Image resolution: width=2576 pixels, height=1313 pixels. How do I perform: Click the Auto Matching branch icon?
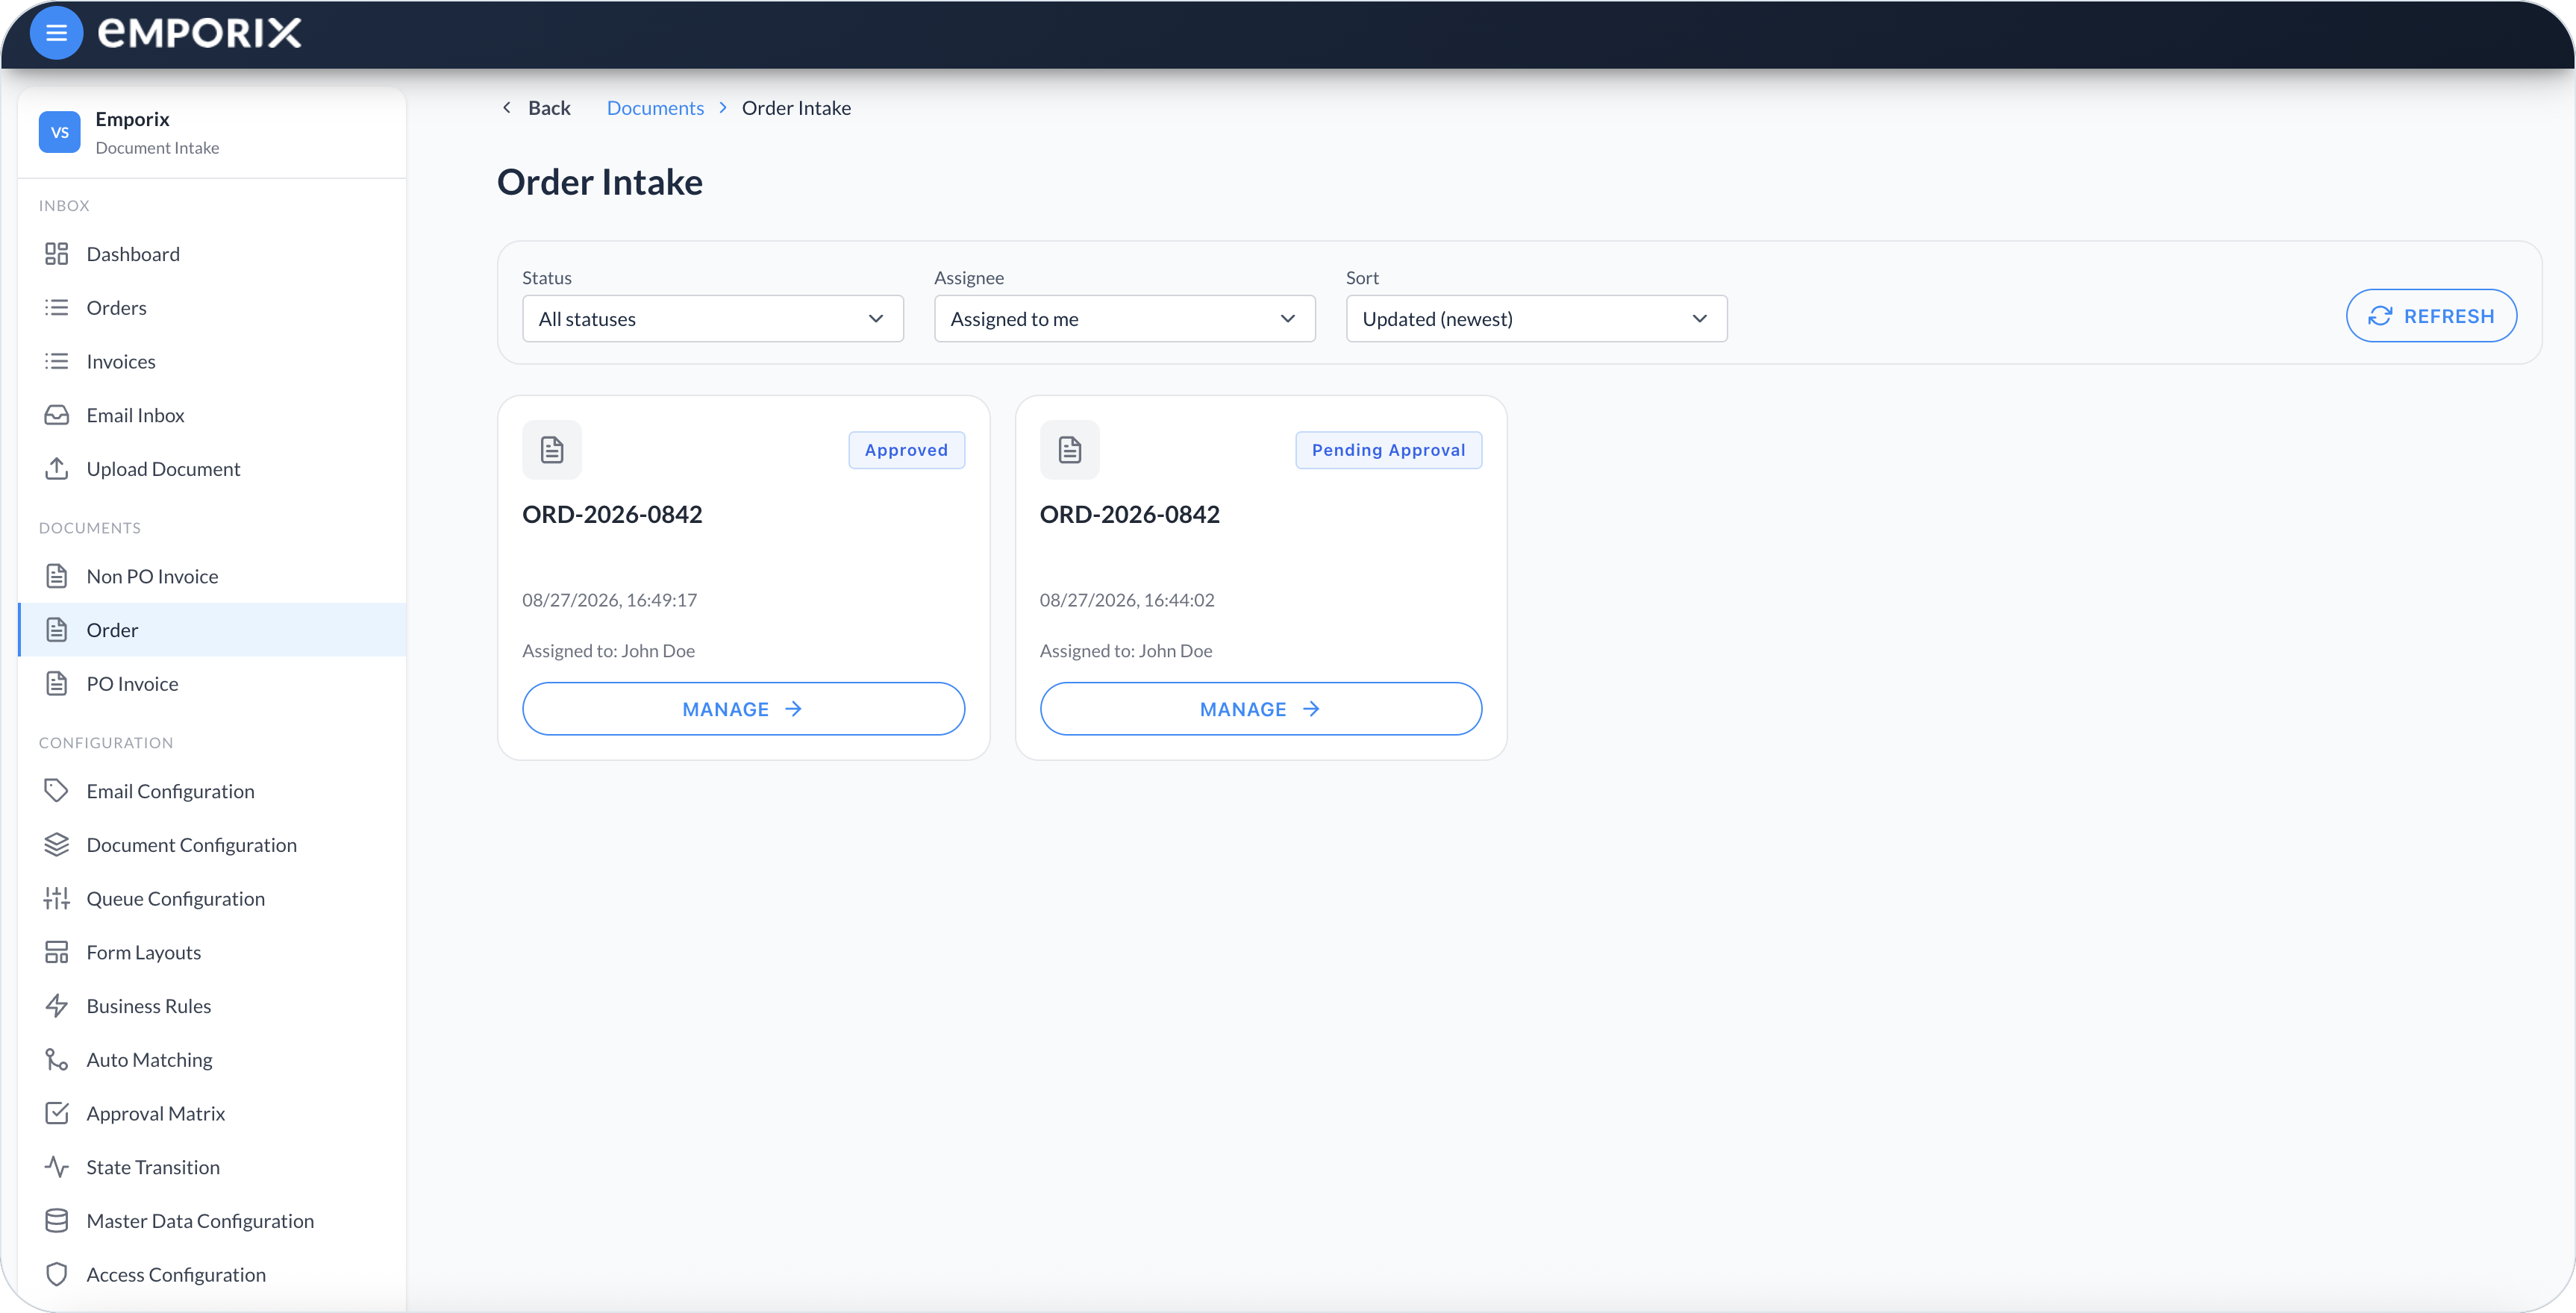click(57, 1060)
